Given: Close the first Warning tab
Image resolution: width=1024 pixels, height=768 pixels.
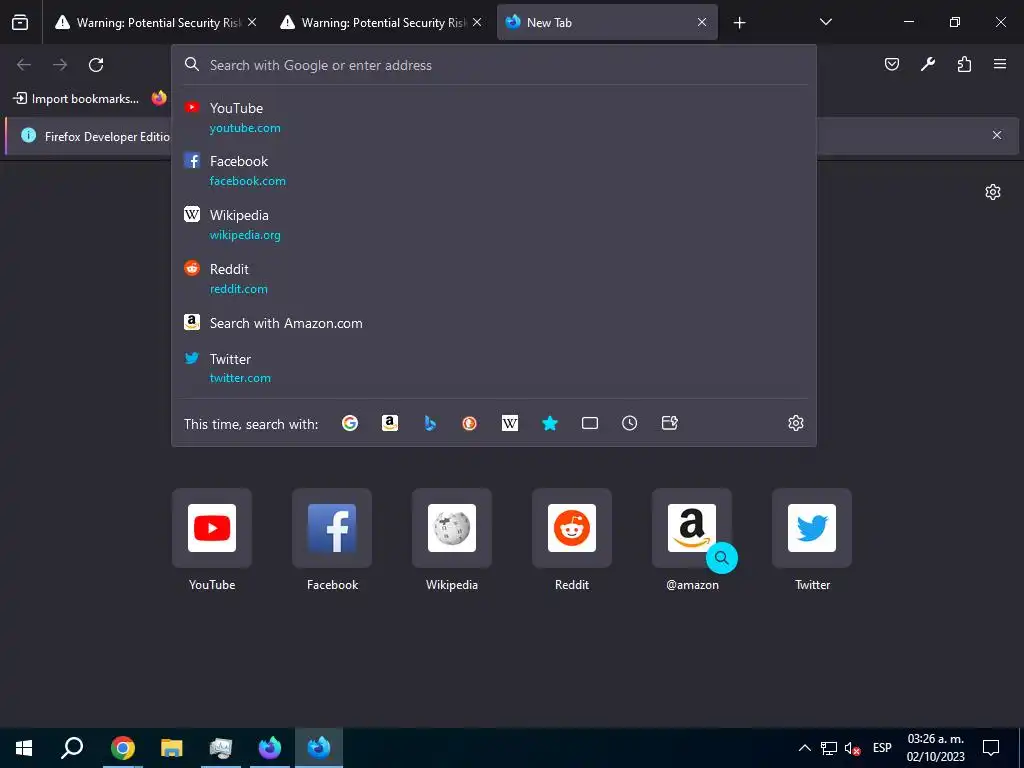Looking at the screenshot, I should point(252,22).
